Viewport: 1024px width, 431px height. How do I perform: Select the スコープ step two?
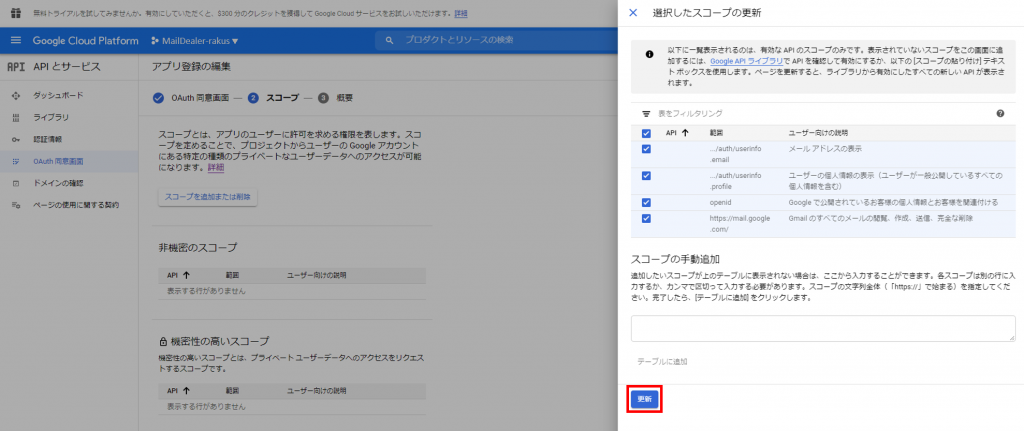(x=273, y=99)
